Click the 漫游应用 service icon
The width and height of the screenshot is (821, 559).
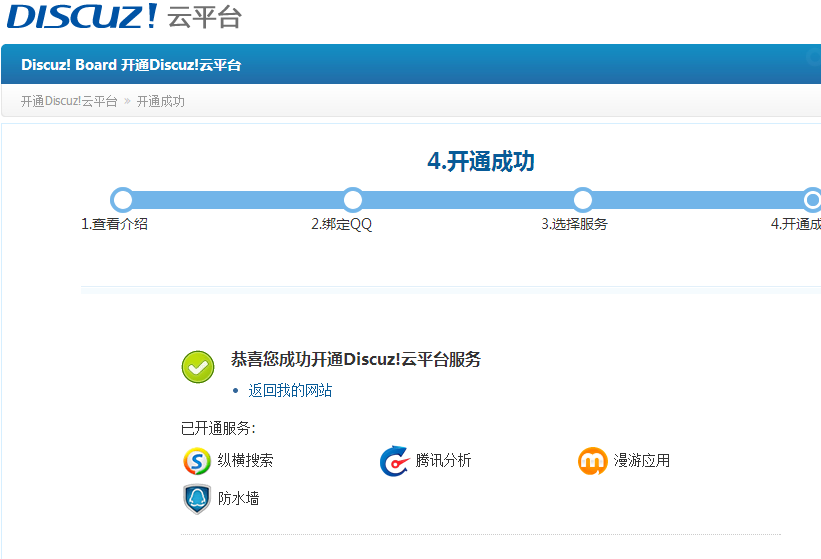click(x=593, y=461)
